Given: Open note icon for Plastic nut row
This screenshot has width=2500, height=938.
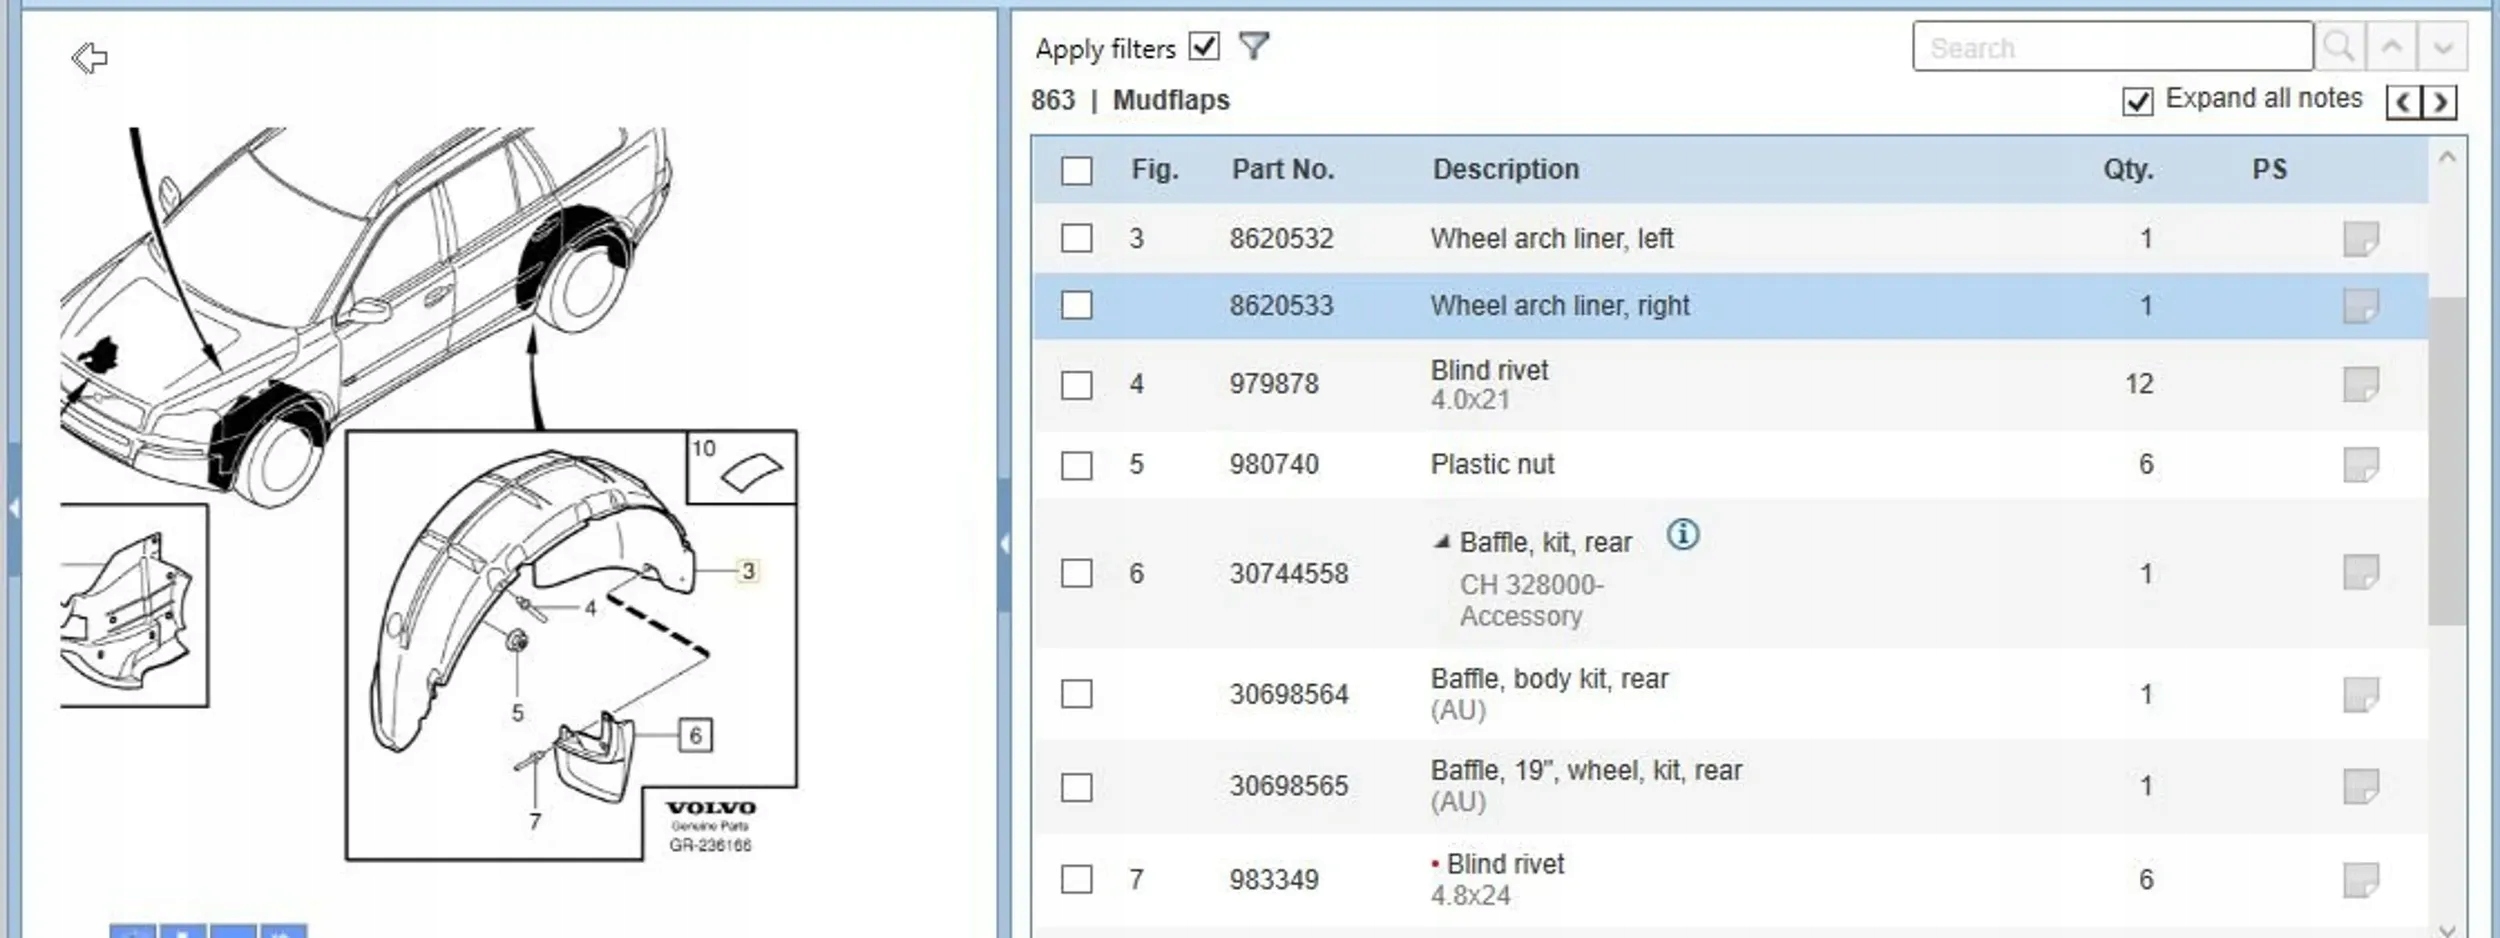Looking at the screenshot, I should 2360,465.
